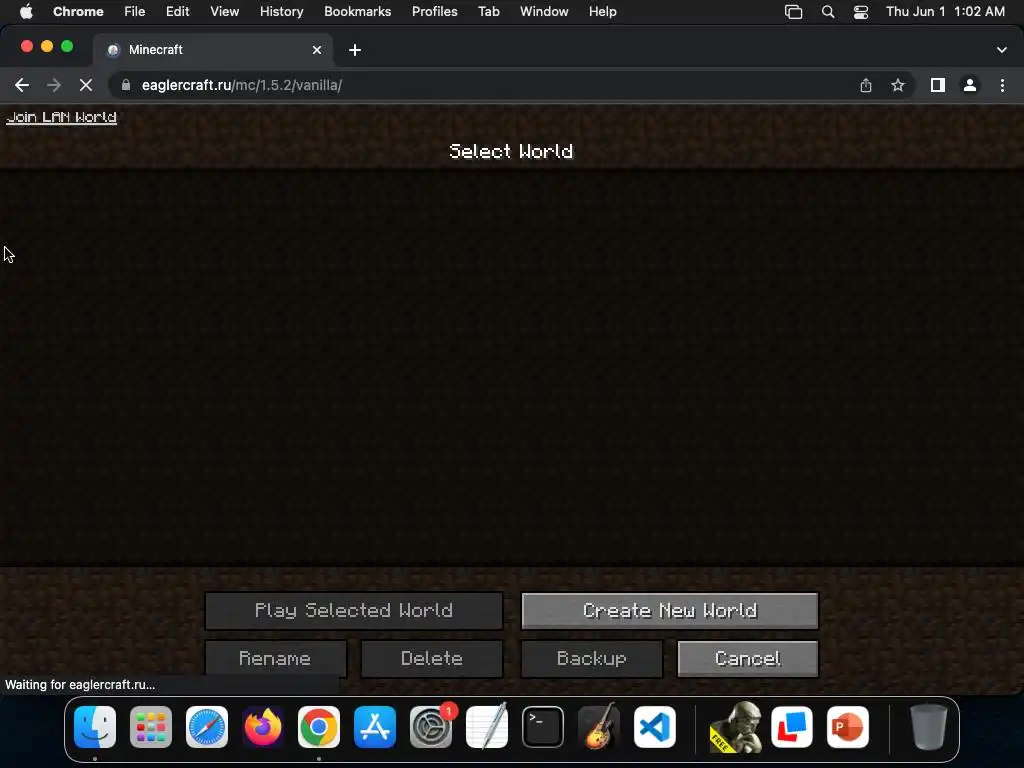The width and height of the screenshot is (1024, 768).
Task: Click the share icon in address bar
Action: point(865,85)
